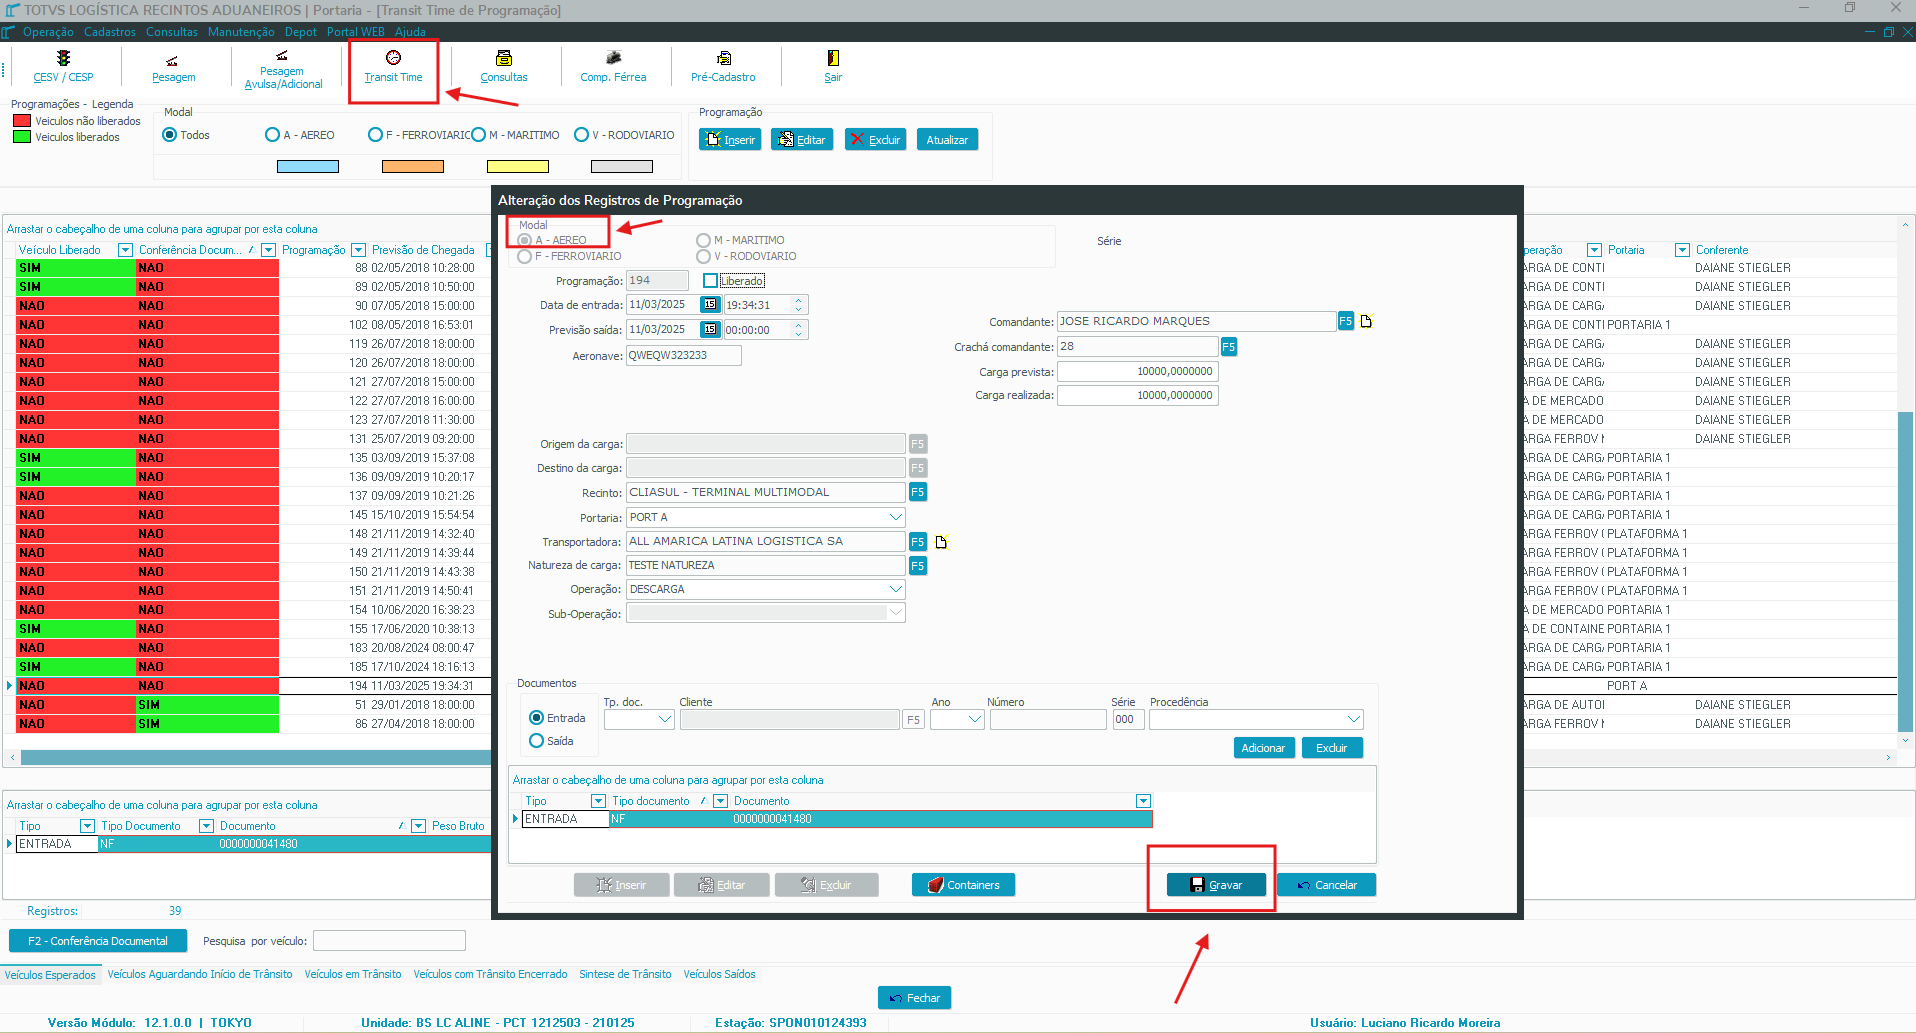Click the Aeronave input field
1916x1033 pixels.
point(684,356)
